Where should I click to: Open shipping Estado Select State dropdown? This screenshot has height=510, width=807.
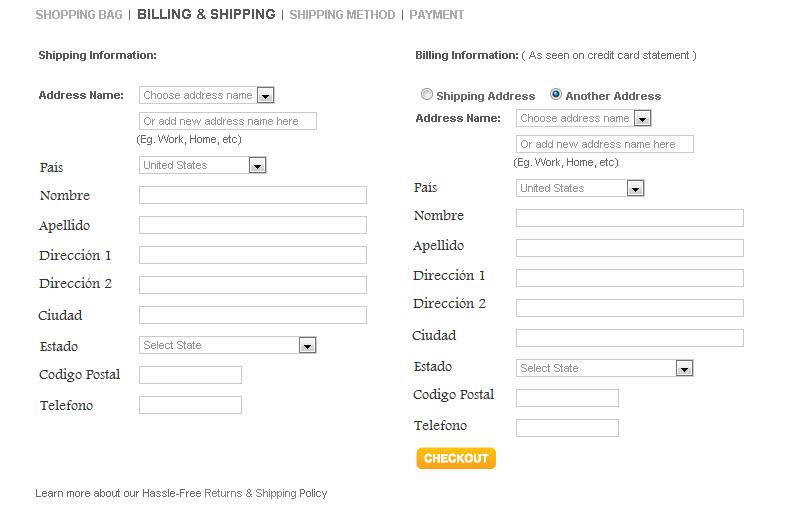tap(227, 346)
